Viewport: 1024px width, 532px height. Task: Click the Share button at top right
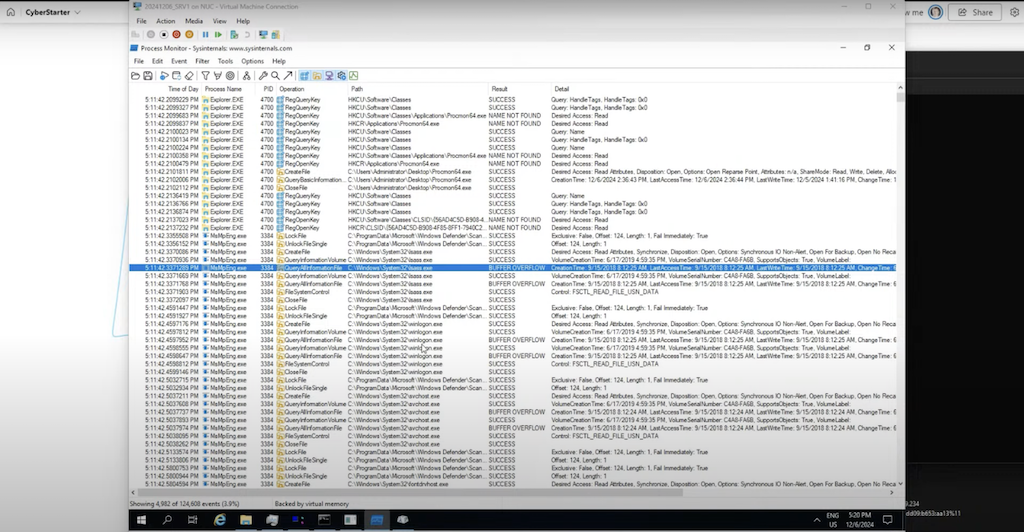click(x=974, y=13)
